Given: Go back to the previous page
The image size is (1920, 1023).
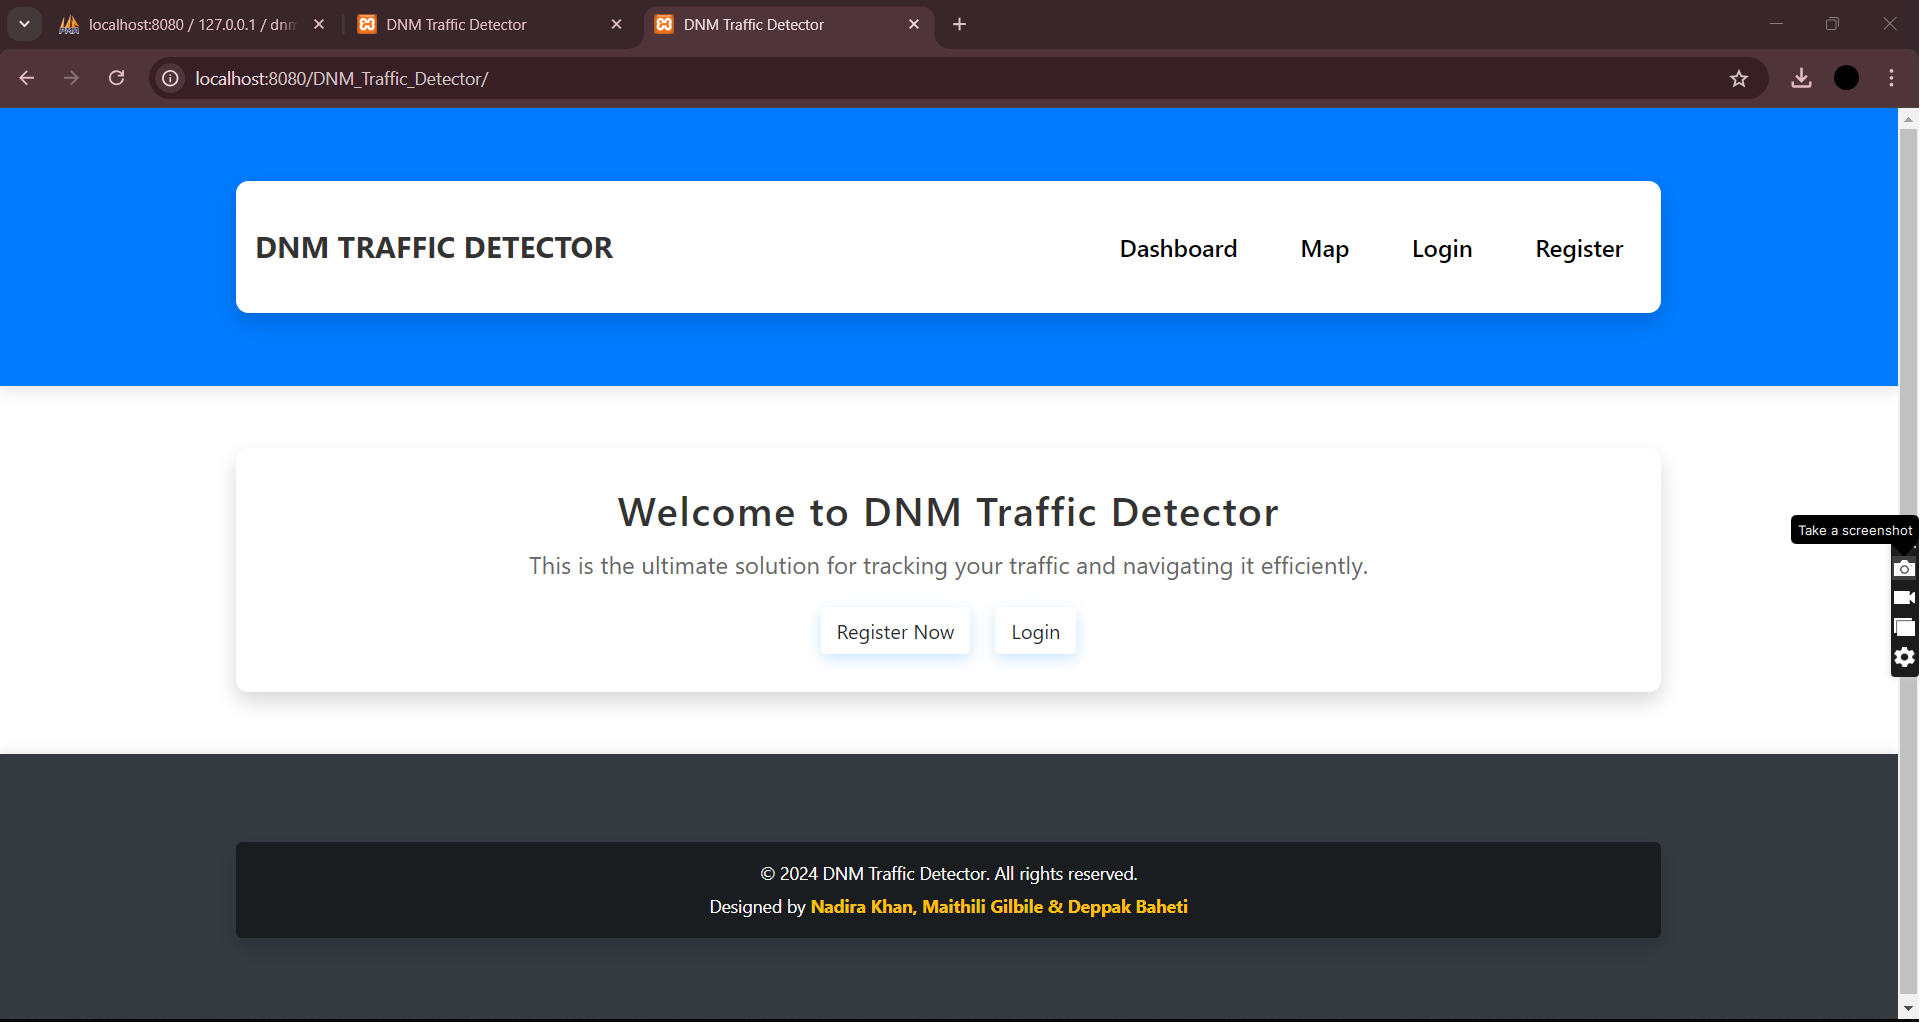Looking at the screenshot, I should tap(27, 78).
